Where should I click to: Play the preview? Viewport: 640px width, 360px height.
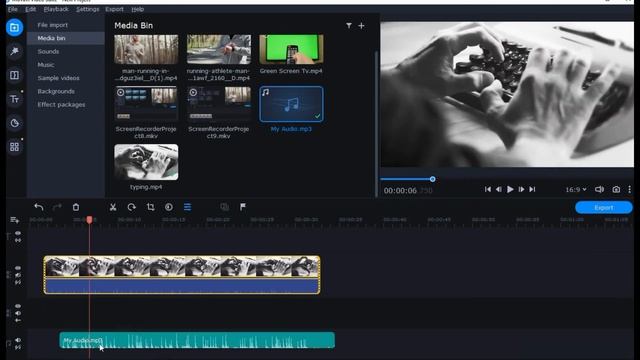pos(510,189)
